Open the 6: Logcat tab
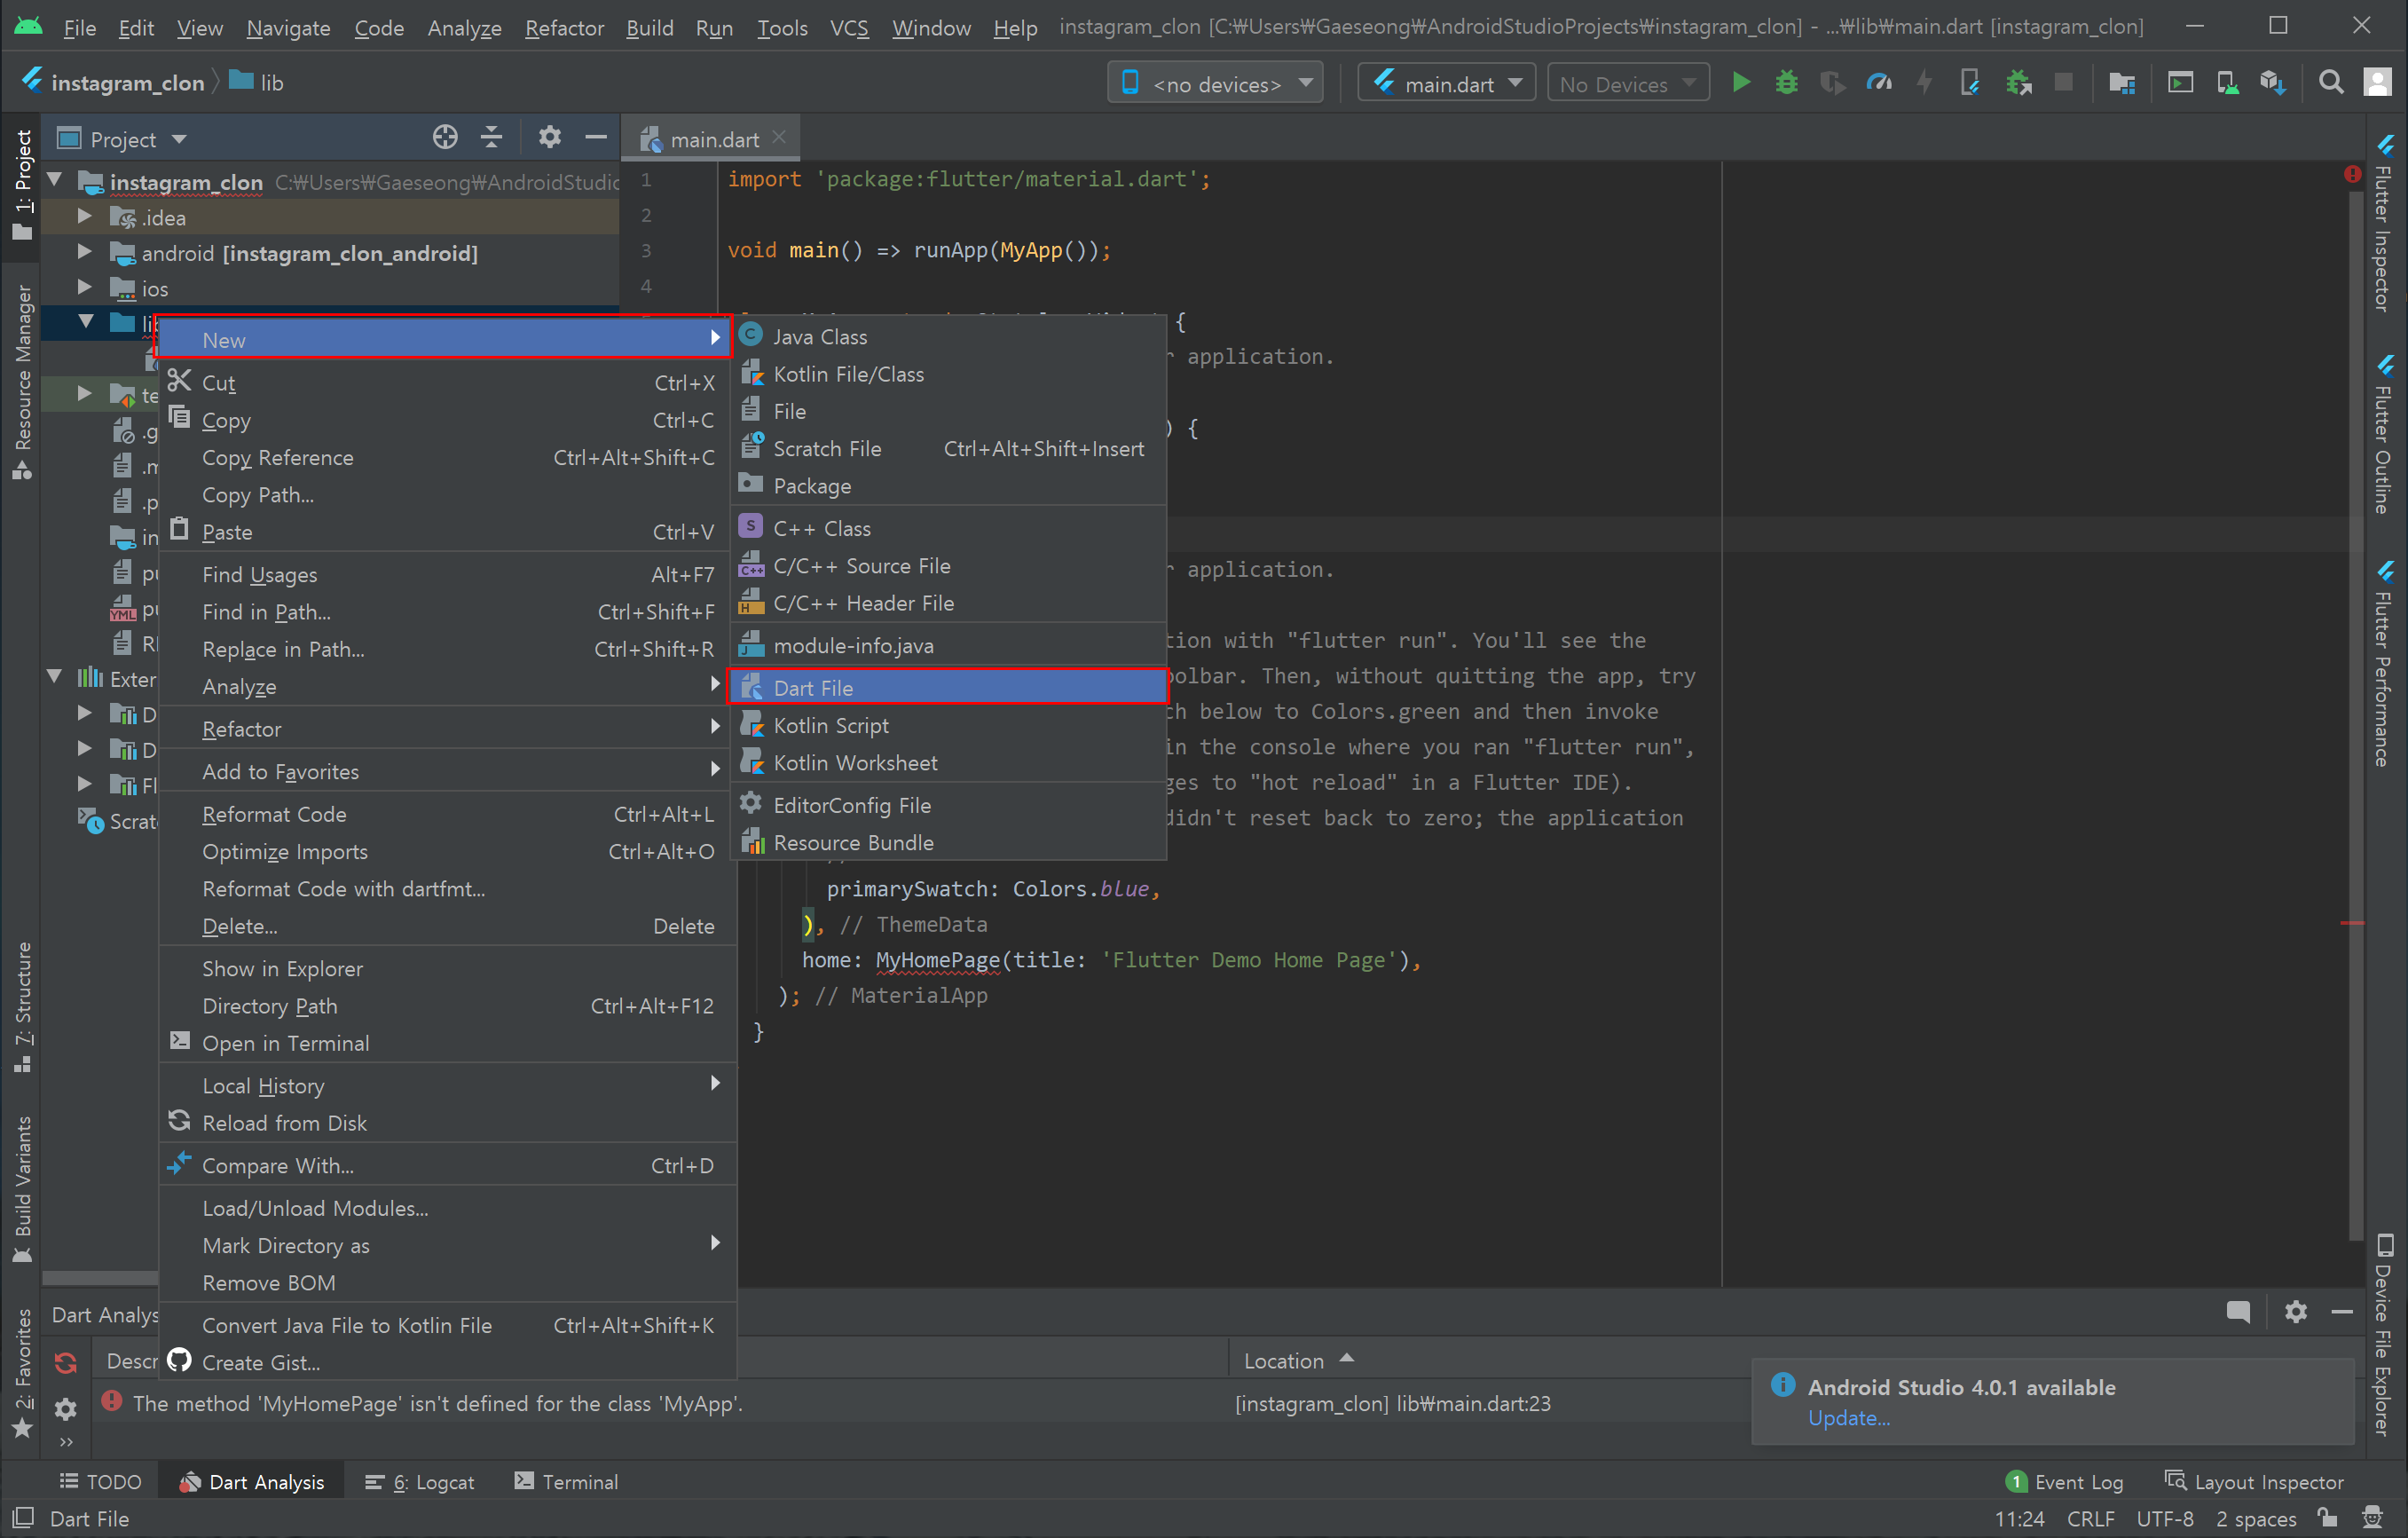 420,1482
